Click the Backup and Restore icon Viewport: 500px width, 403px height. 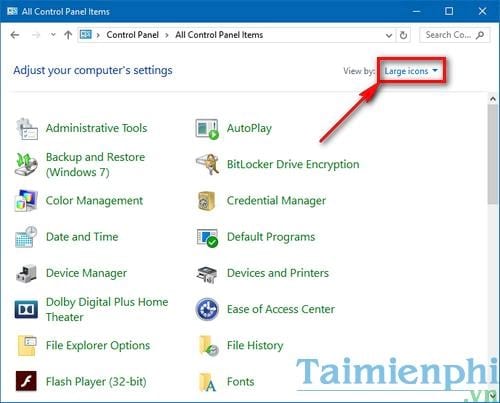[26, 164]
